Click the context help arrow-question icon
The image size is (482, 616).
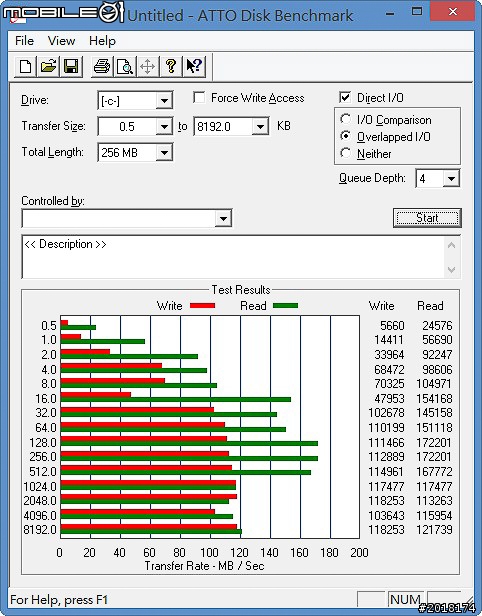[x=194, y=66]
